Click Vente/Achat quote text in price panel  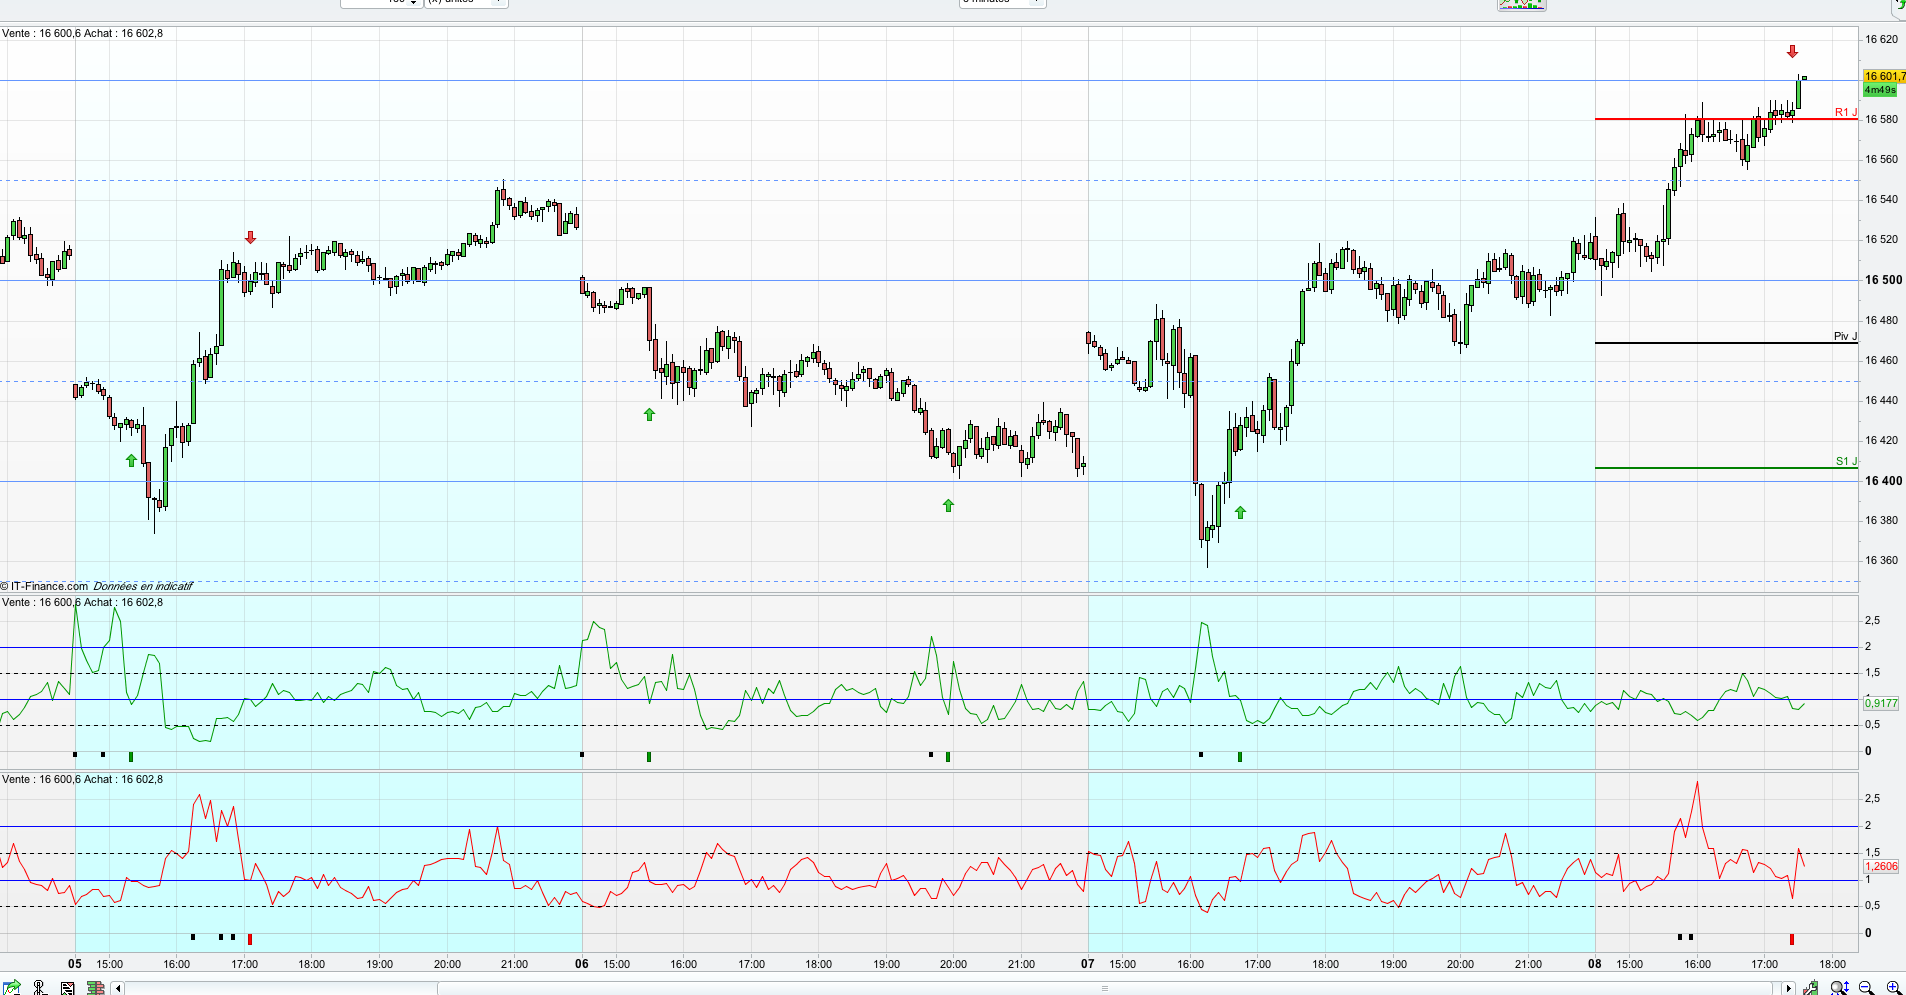pos(82,33)
